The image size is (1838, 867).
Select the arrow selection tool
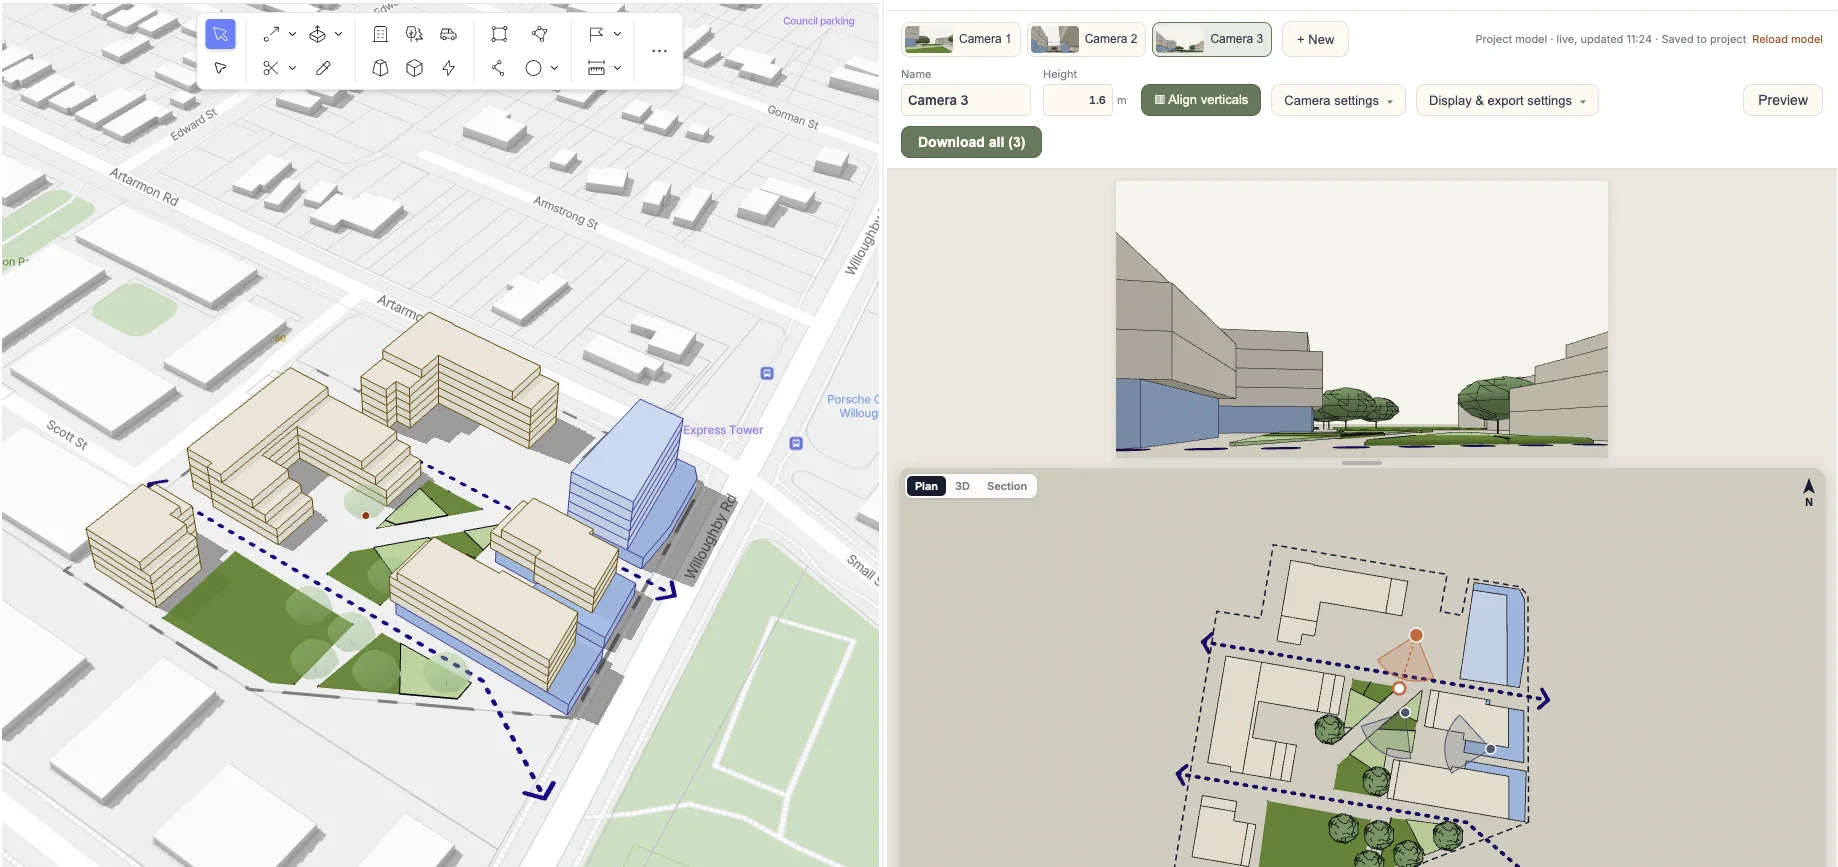point(220,34)
